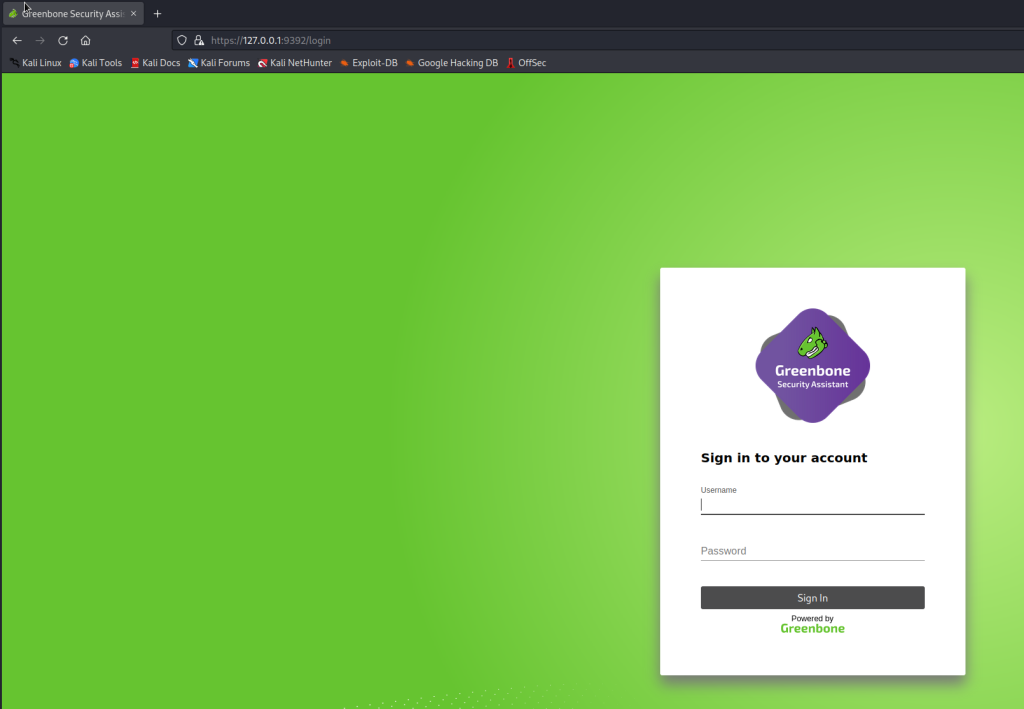Click the Greenbone Security Assistant logo
1024x709 pixels.
[812, 366]
